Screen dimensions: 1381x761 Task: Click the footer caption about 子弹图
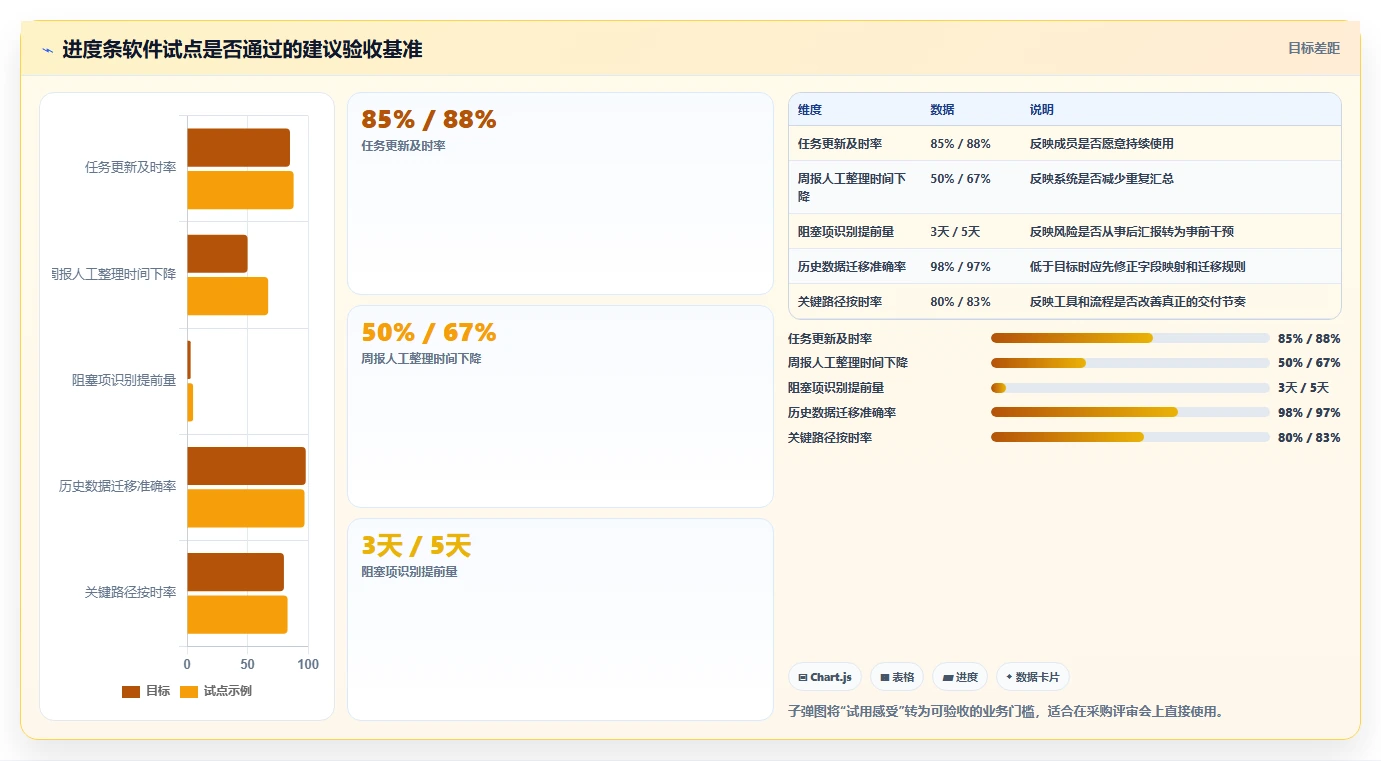click(1006, 712)
